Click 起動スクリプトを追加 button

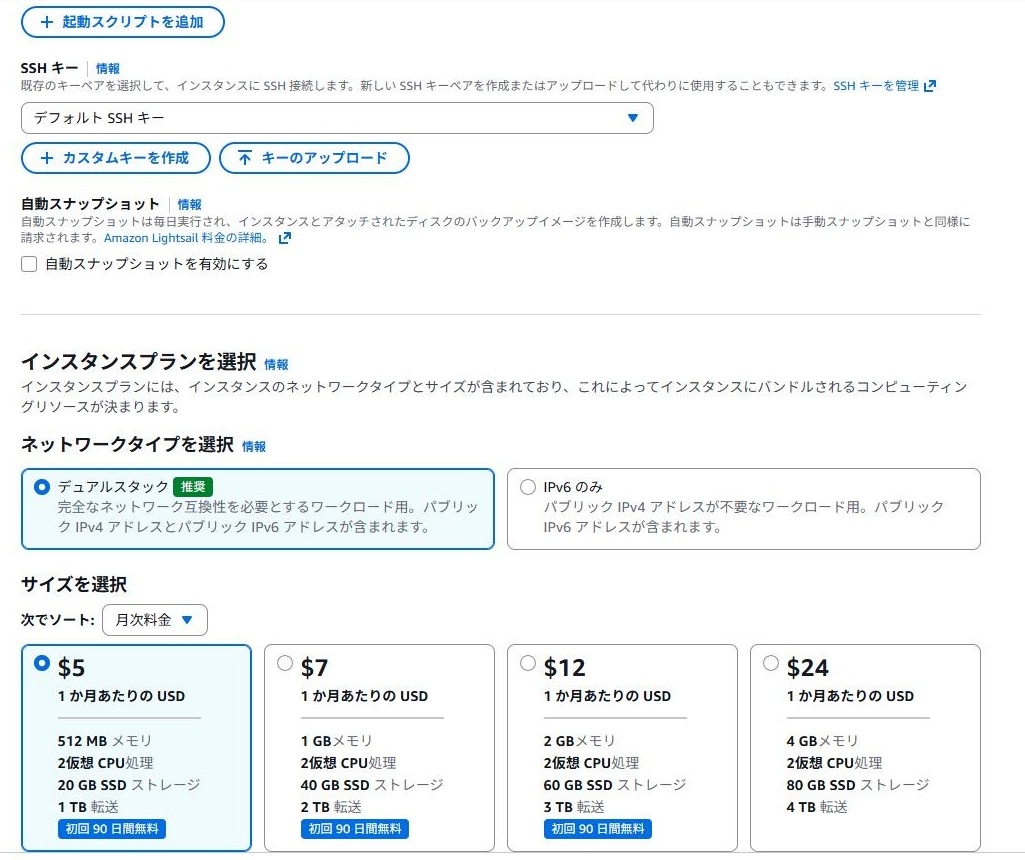[122, 22]
